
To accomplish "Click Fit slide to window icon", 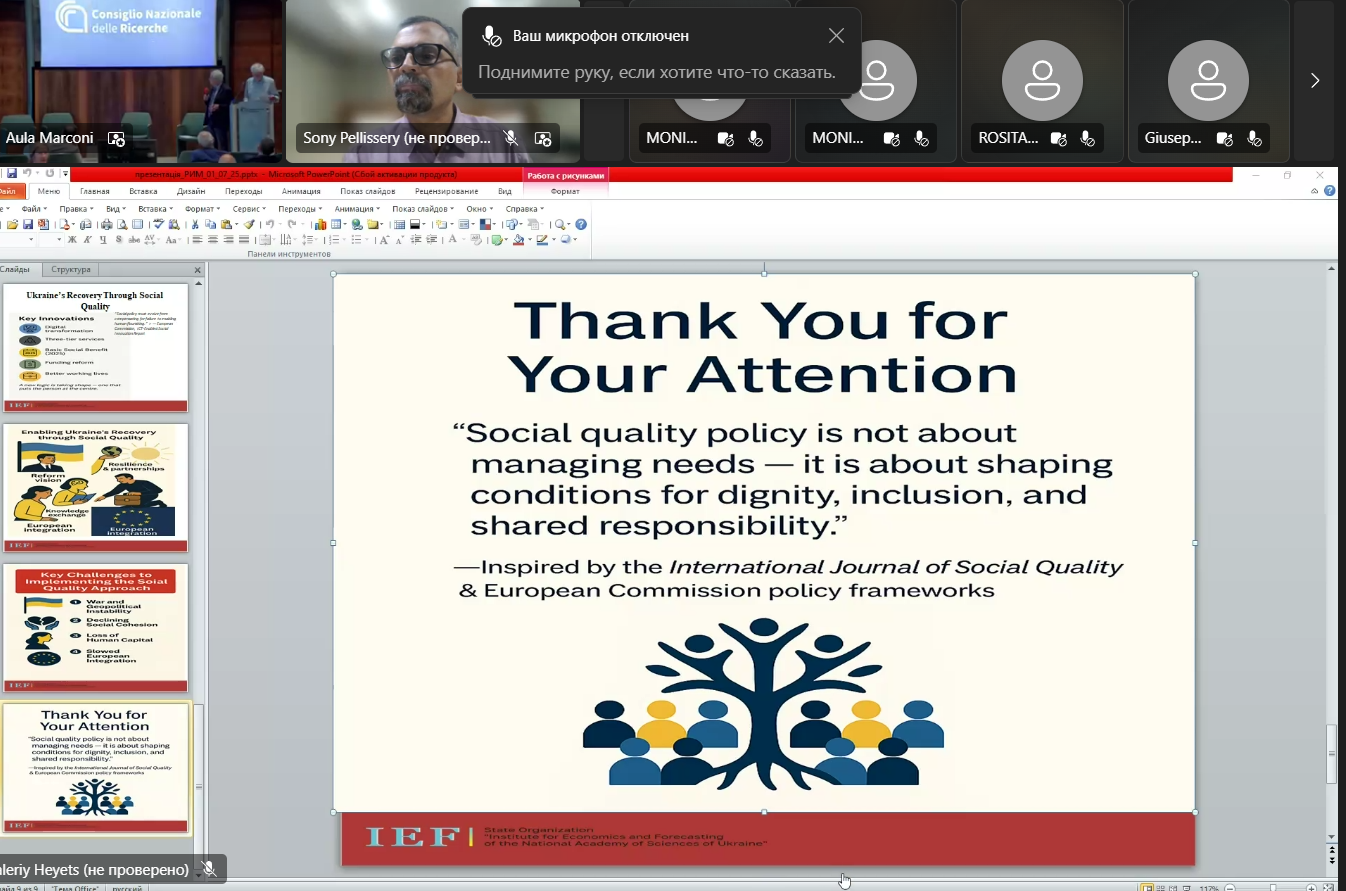I will [x=1328, y=887].
